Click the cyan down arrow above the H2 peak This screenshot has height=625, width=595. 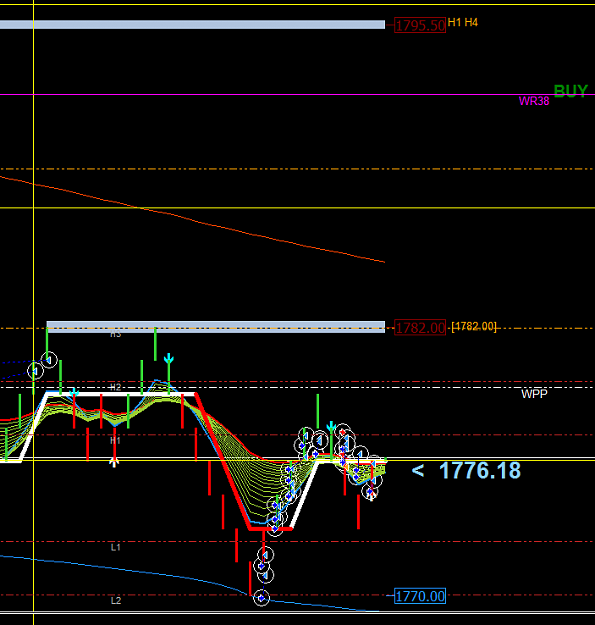coord(169,358)
